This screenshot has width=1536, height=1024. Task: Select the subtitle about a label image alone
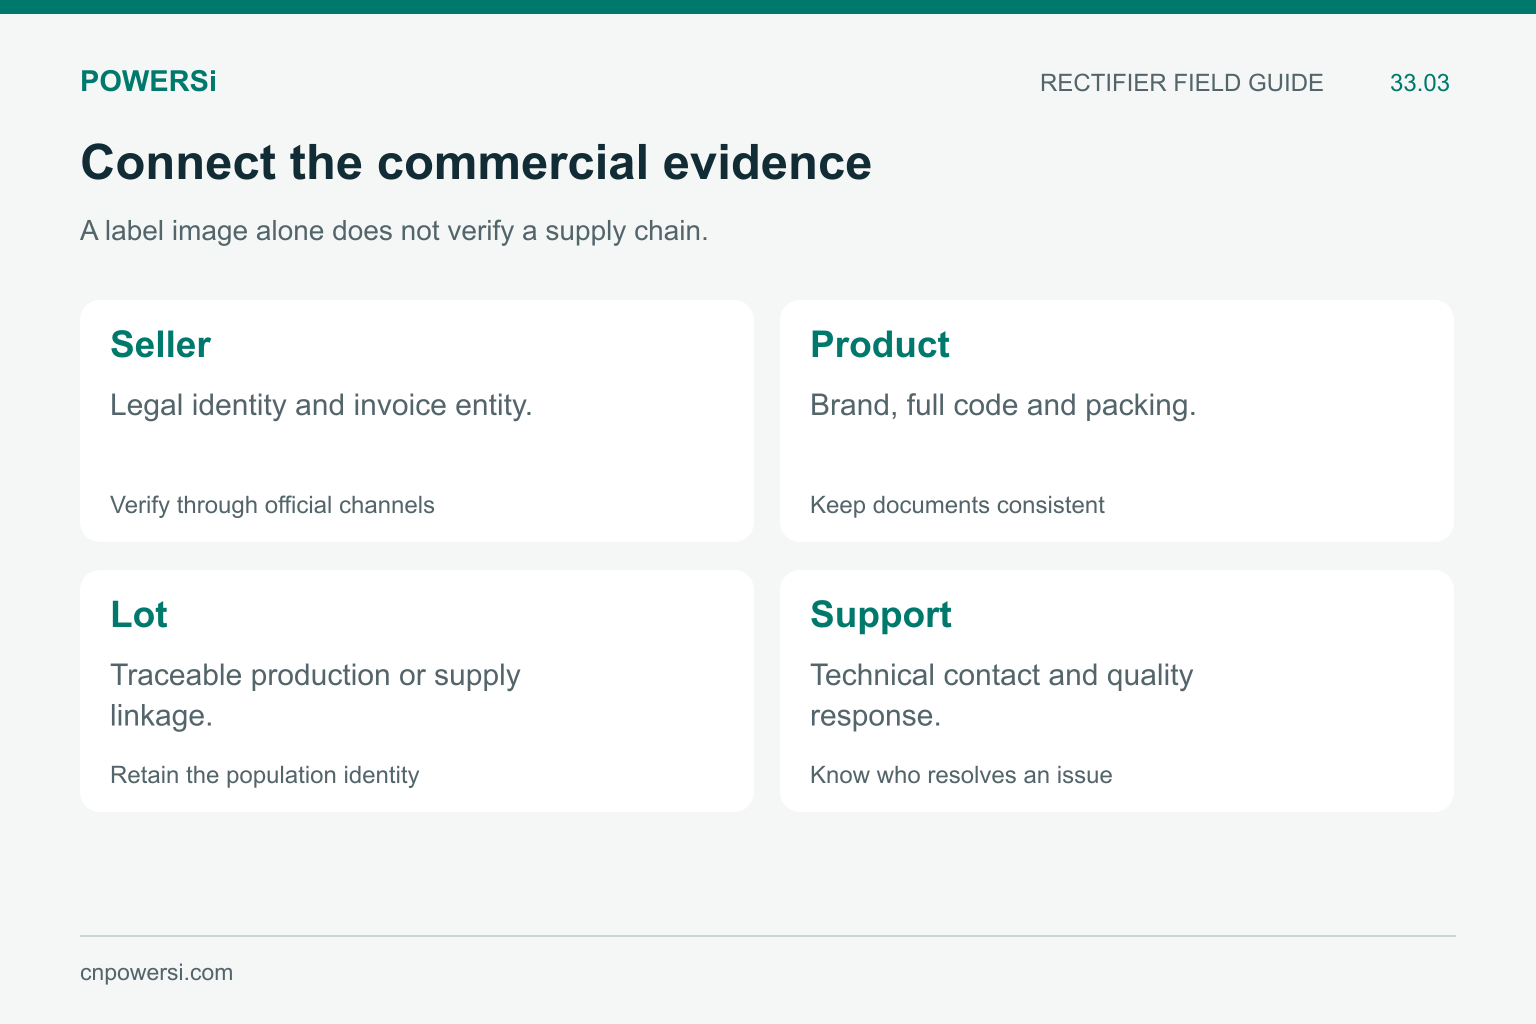[x=394, y=231]
